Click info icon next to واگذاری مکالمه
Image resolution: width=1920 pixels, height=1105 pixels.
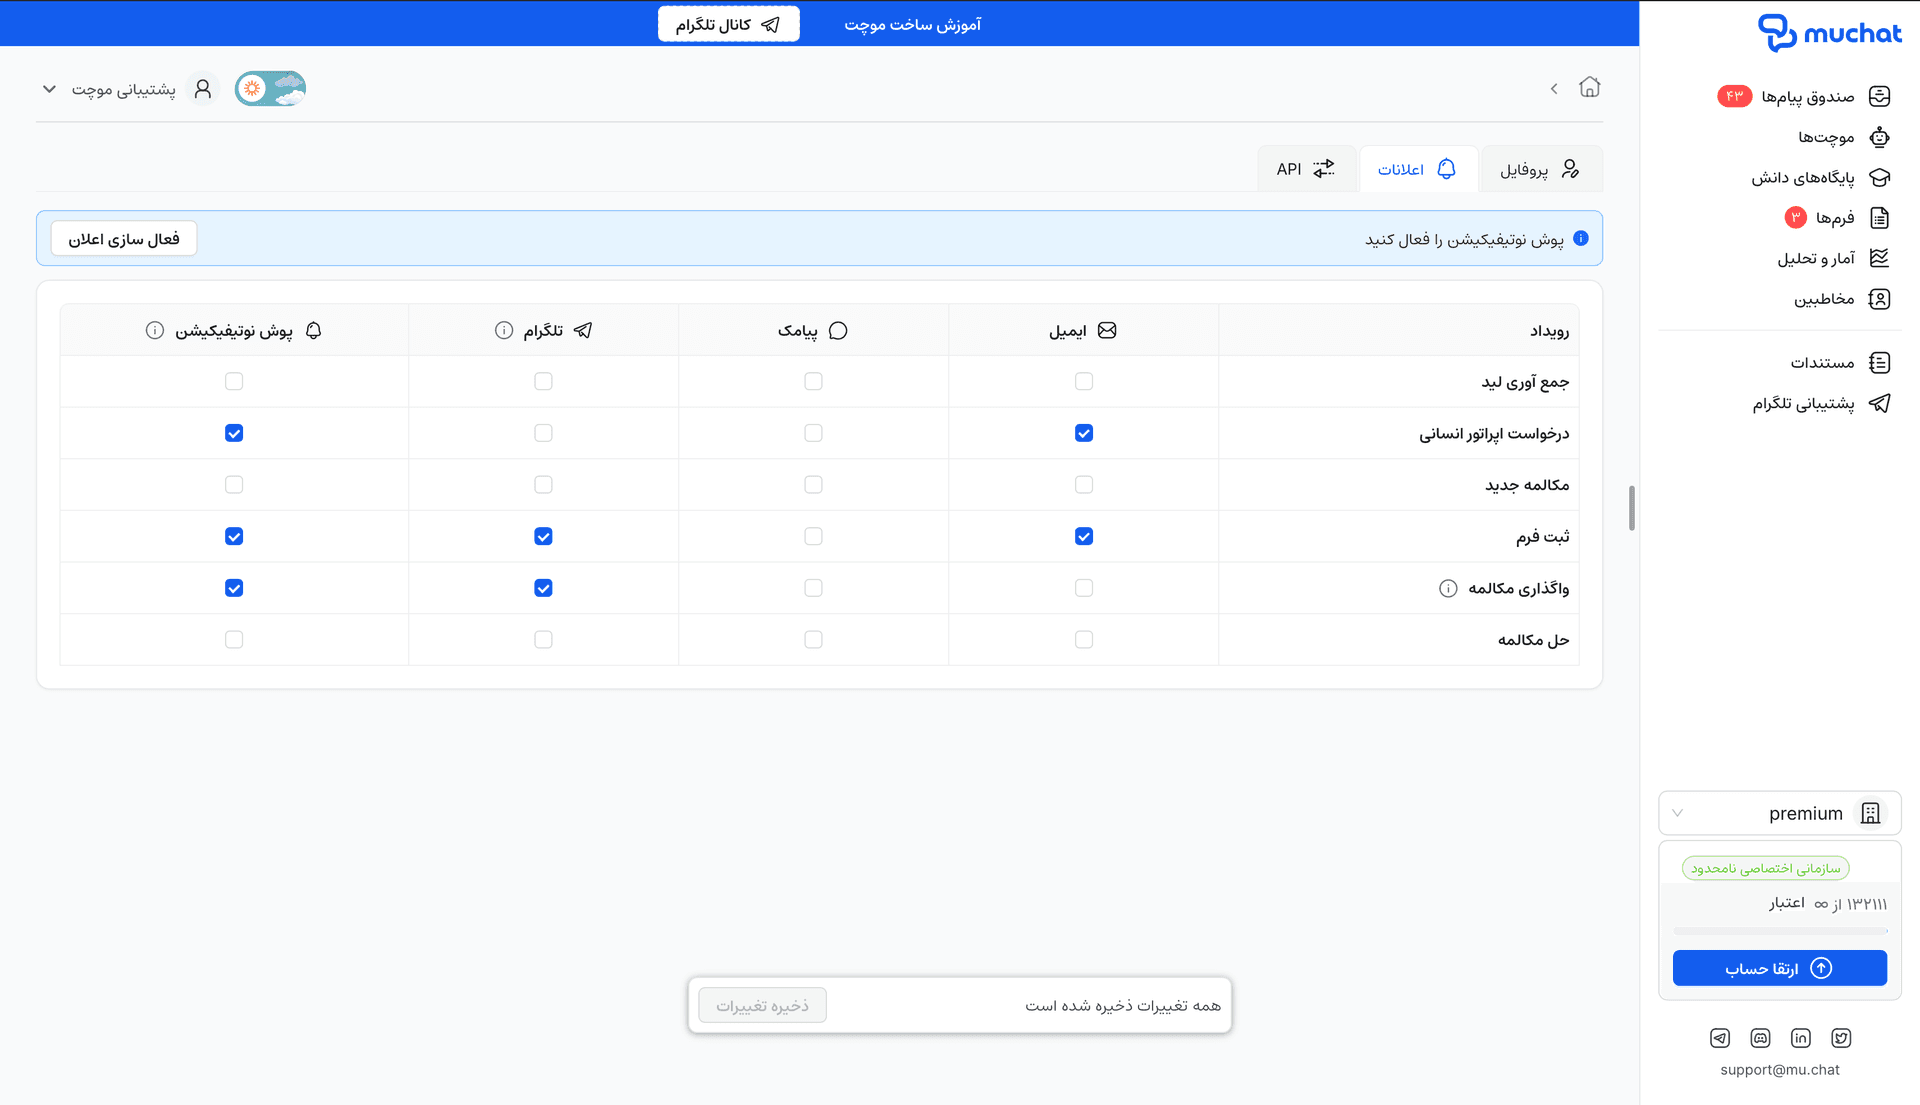[x=1447, y=588]
